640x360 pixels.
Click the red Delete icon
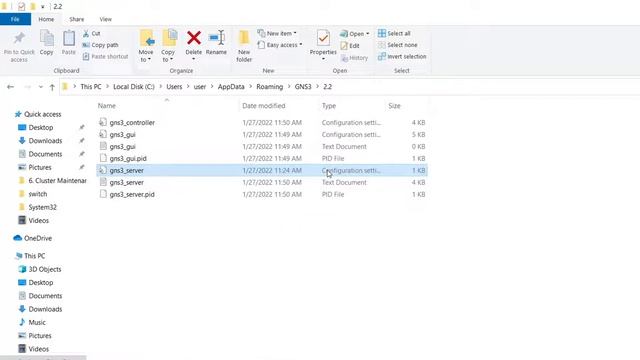[x=194, y=38]
